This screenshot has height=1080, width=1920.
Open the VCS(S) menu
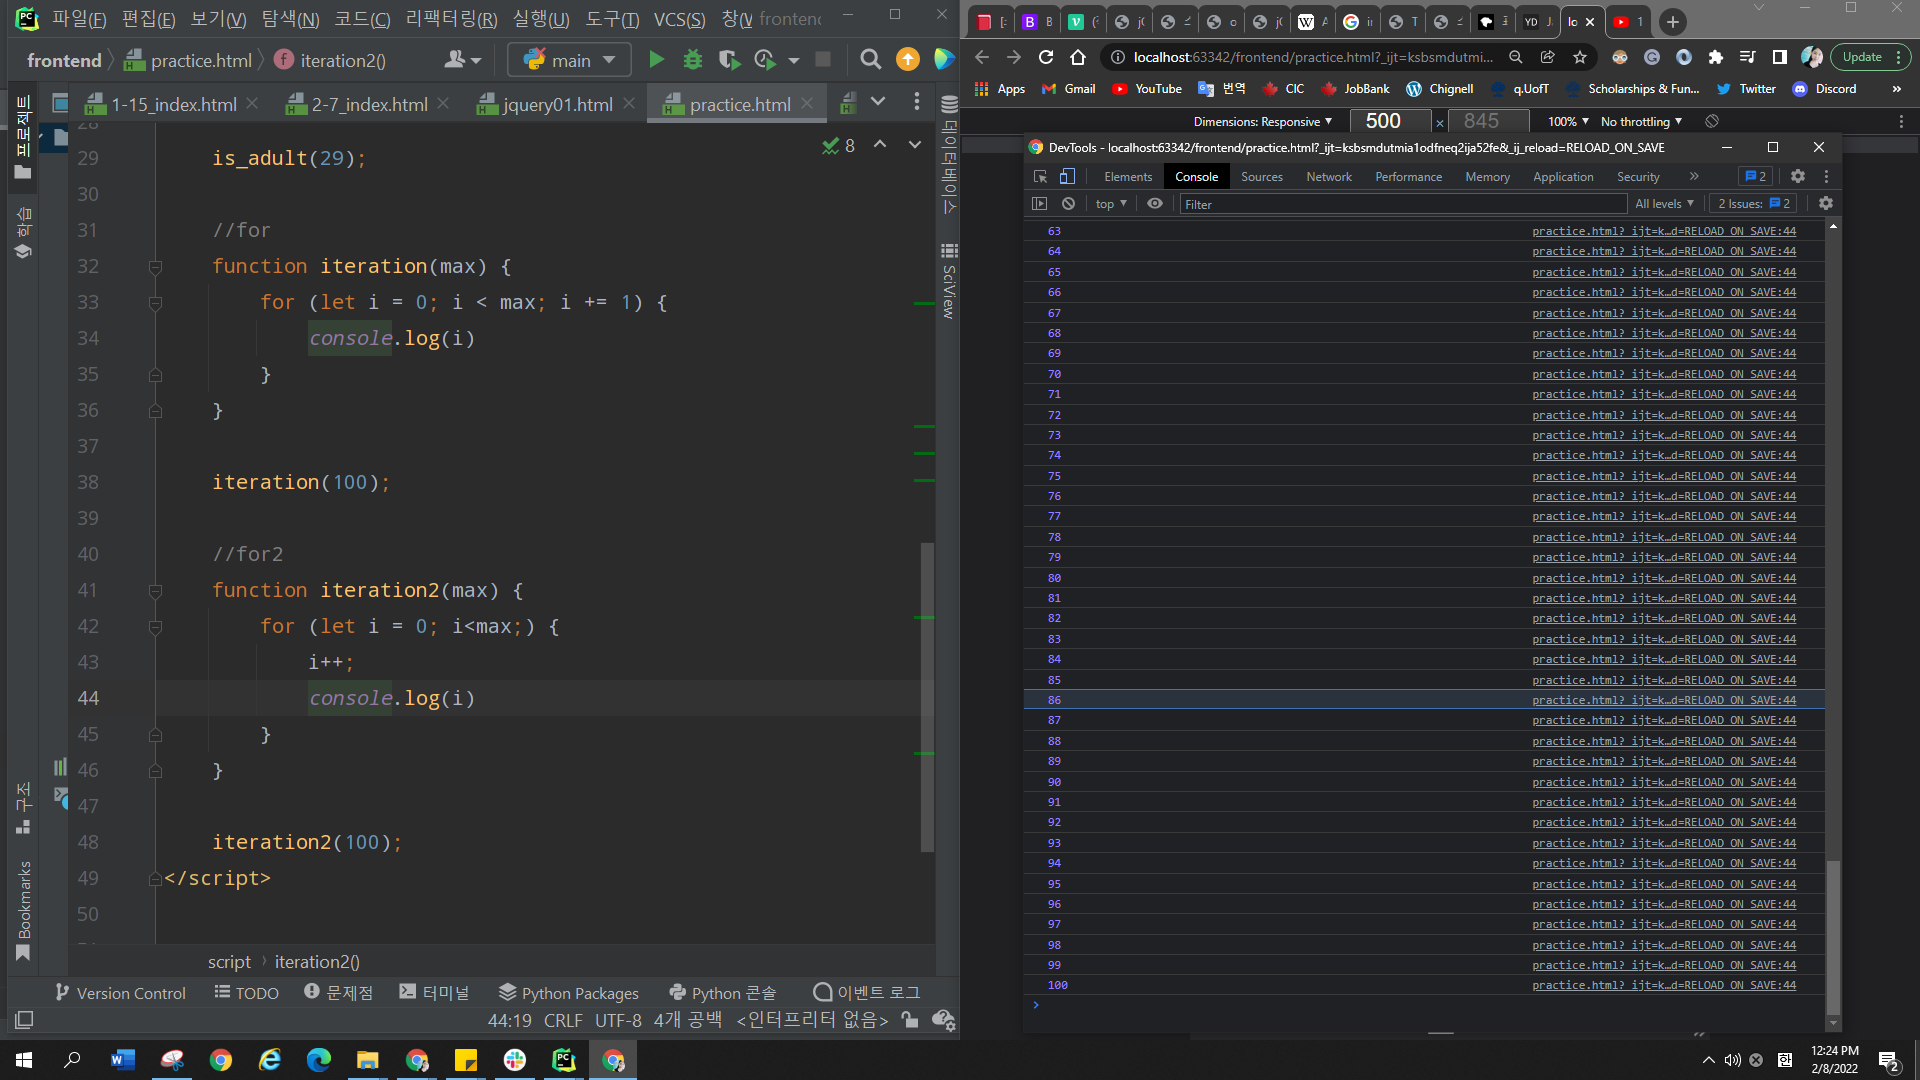tap(679, 19)
